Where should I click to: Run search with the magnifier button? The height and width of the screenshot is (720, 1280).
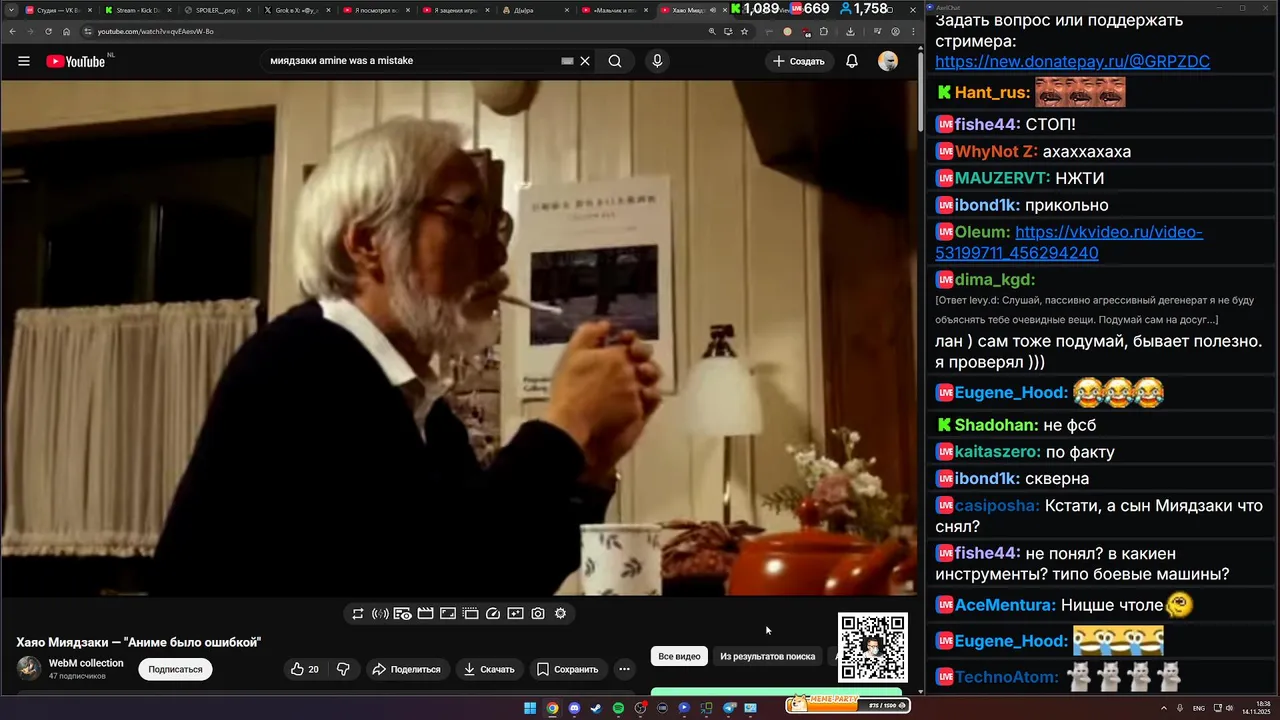click(x=615, y=61)
